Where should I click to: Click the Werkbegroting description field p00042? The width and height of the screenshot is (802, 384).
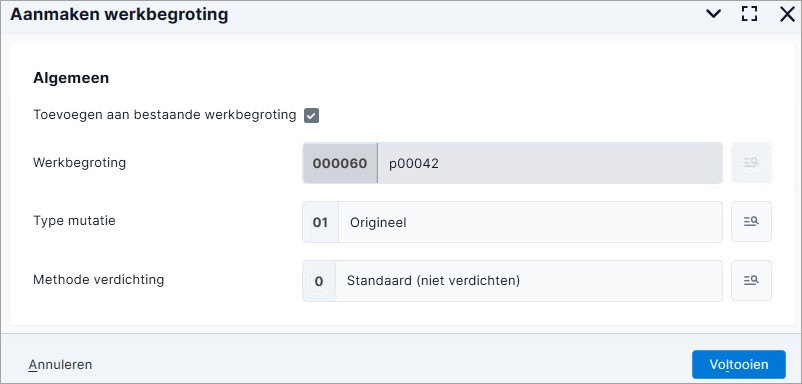click(550, 163)
